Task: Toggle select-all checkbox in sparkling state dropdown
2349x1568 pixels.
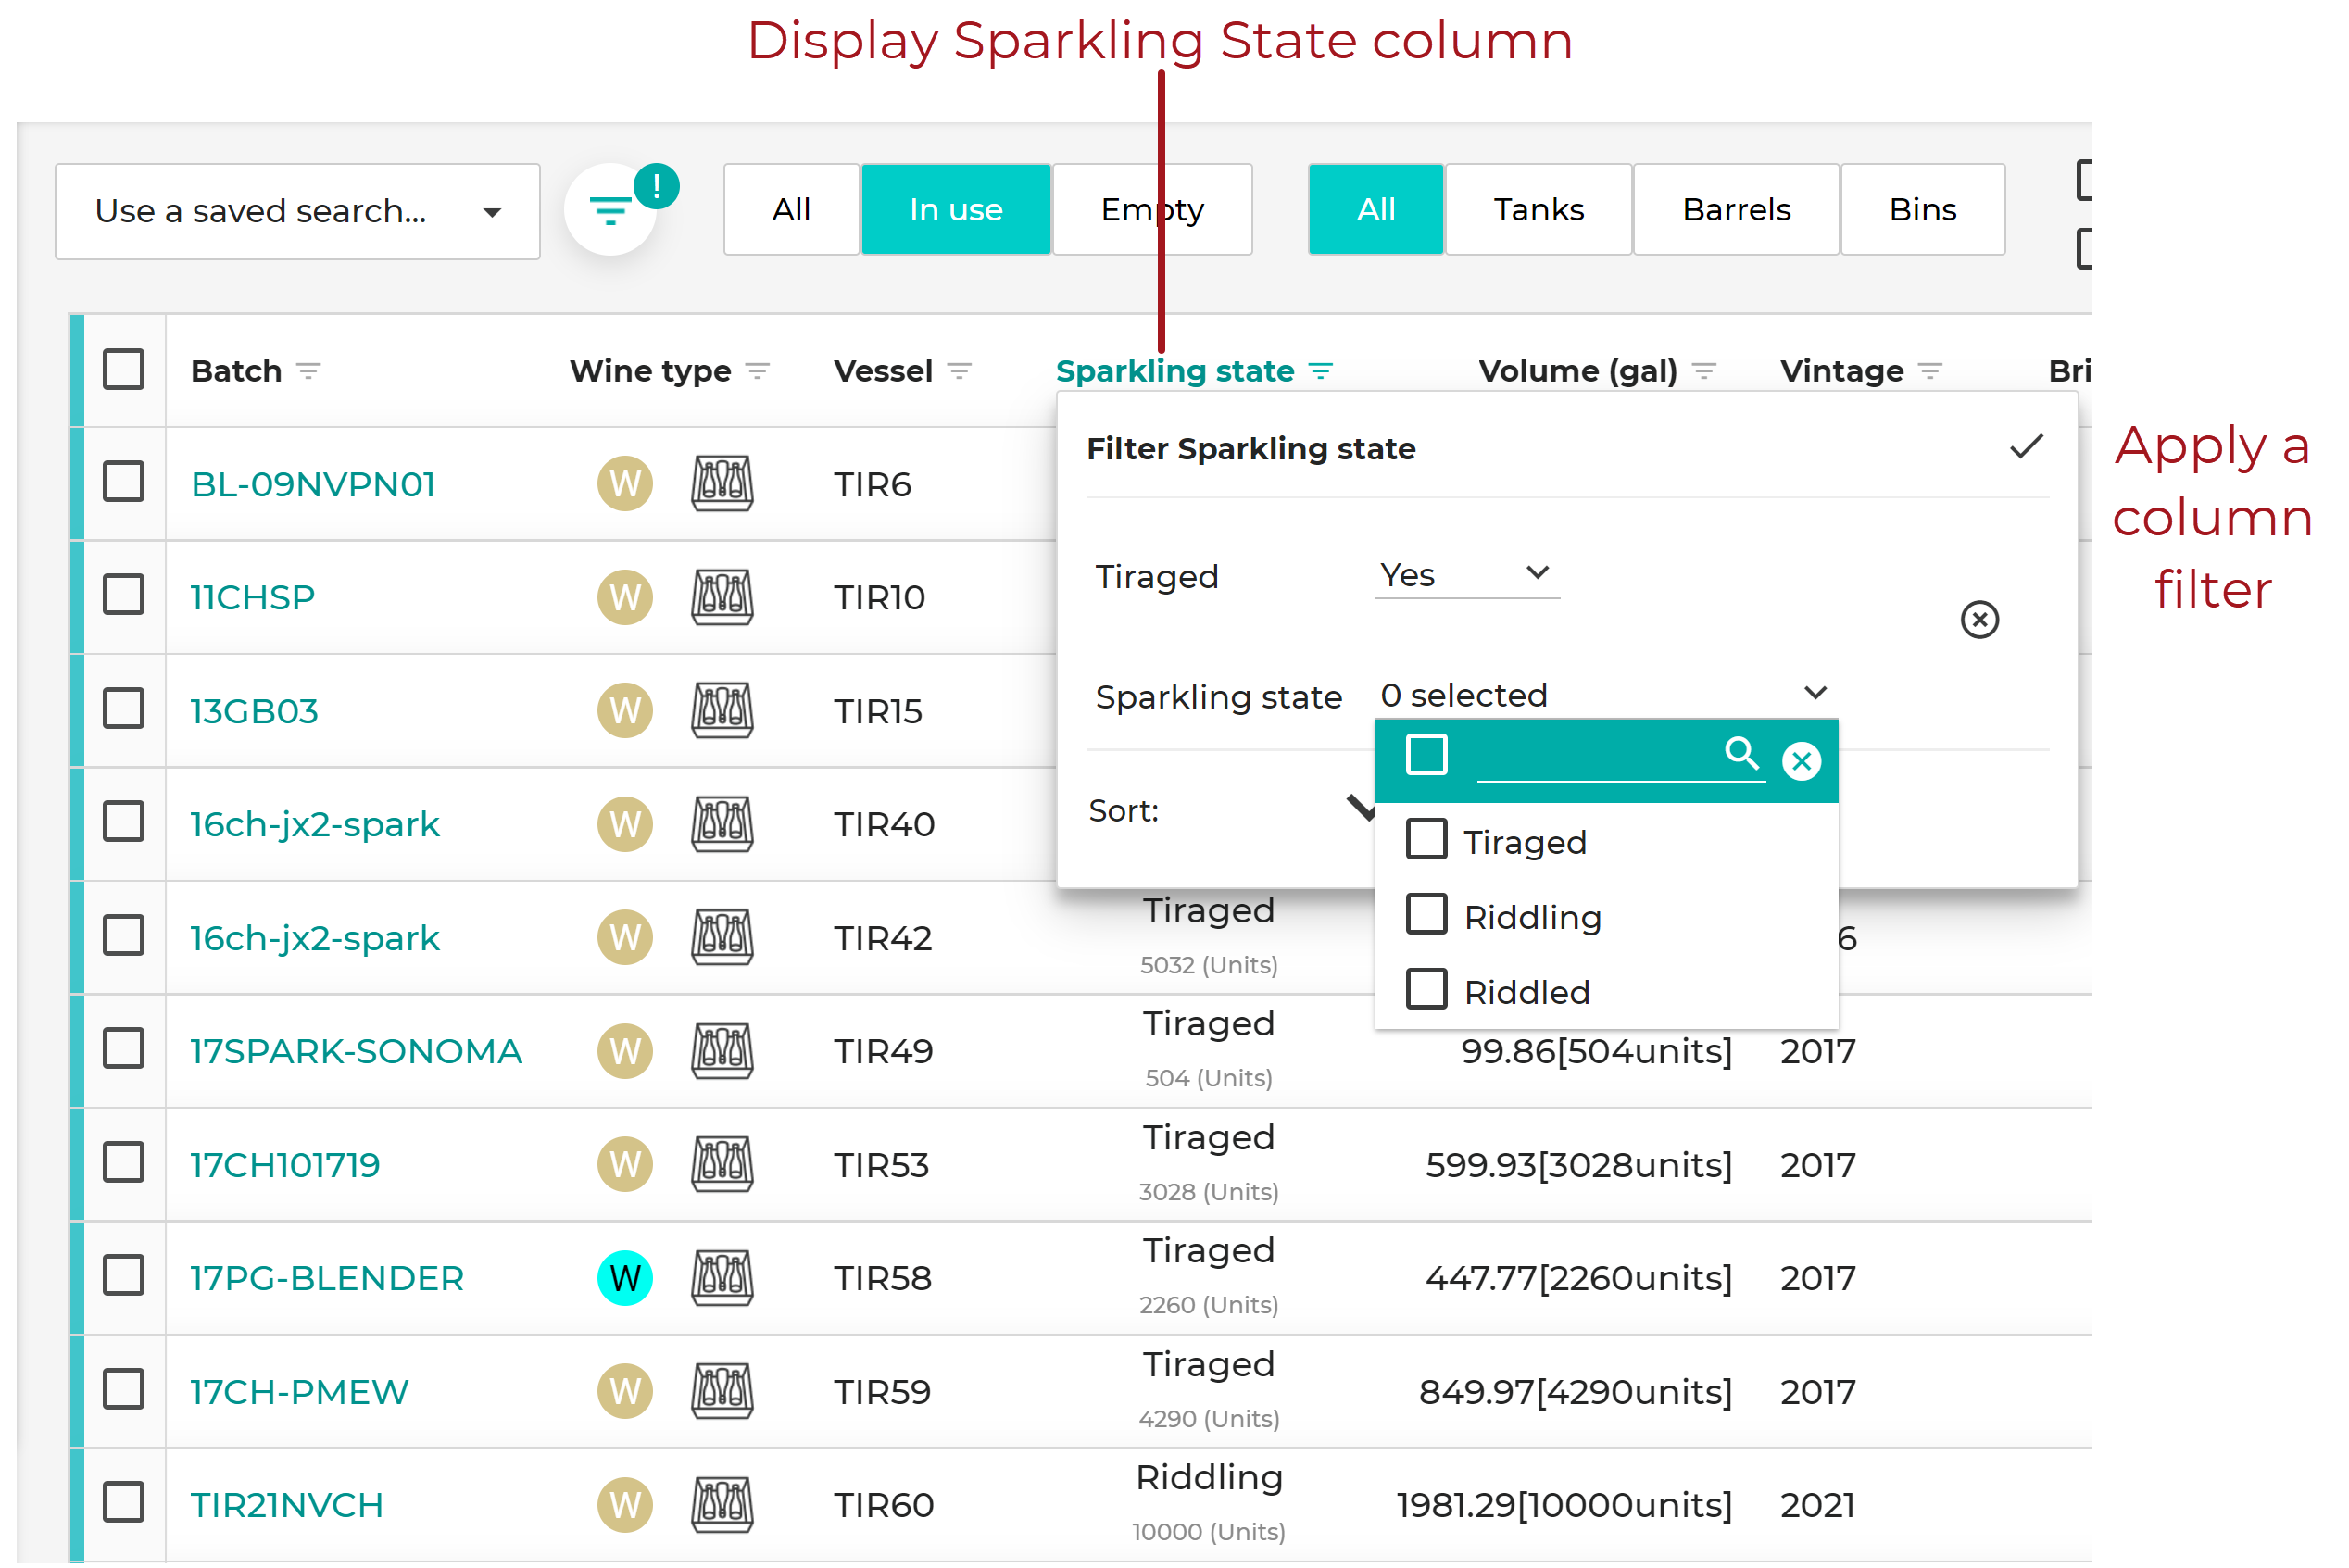Action: tap(1427, 755)
